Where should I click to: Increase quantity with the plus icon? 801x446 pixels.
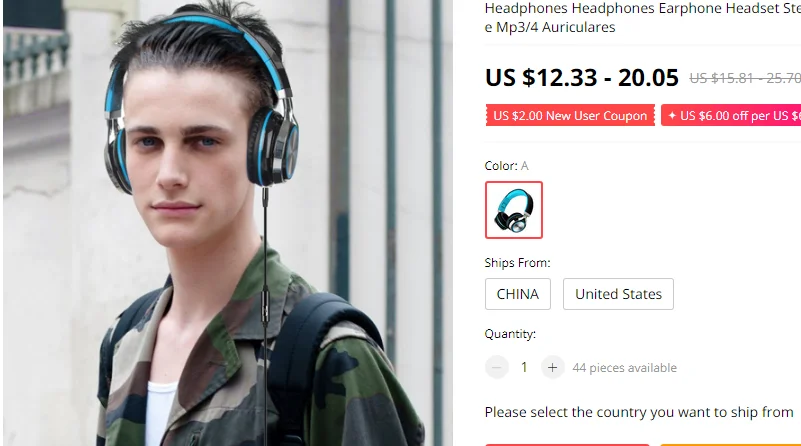point(552,367)
